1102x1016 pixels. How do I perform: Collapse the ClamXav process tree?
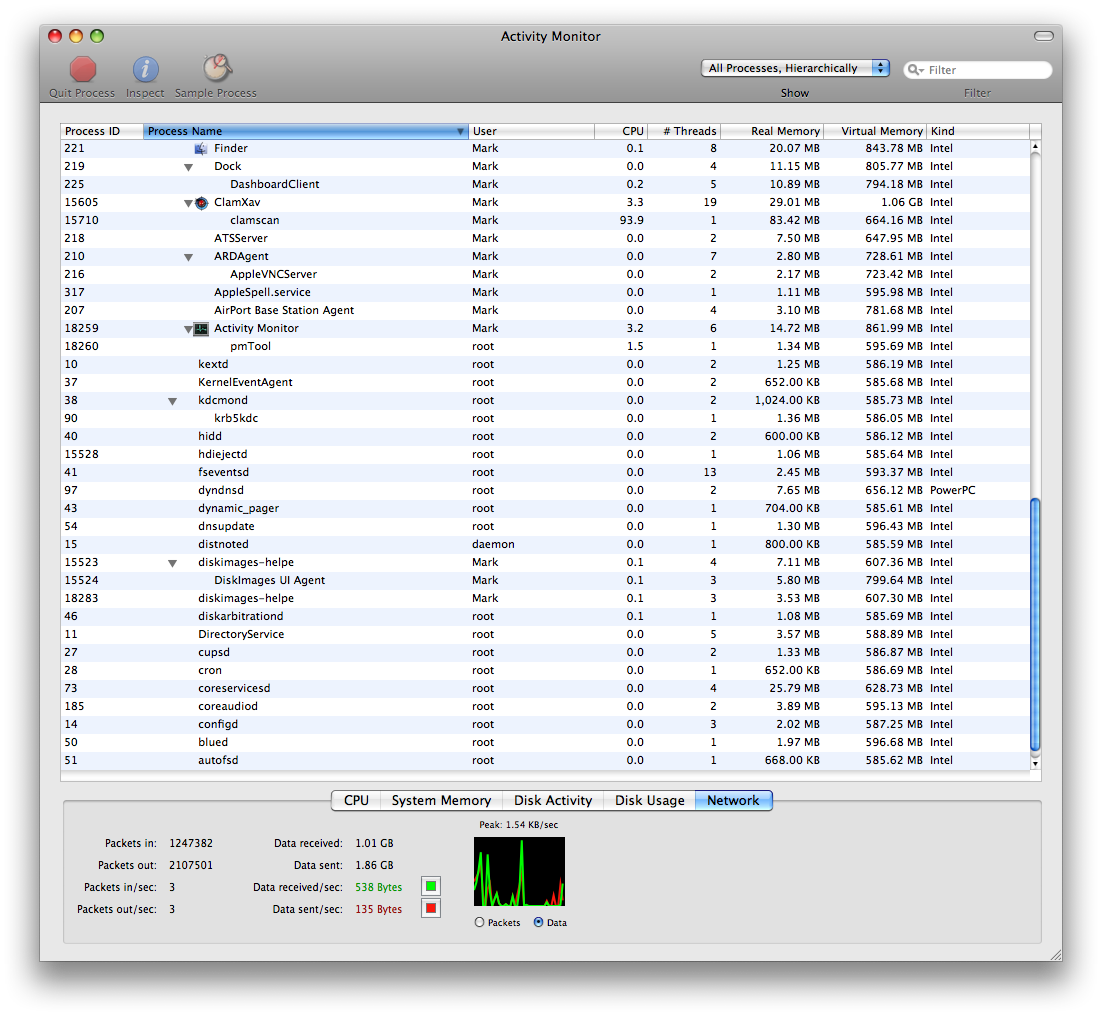pyautogui.click(x=188, y=203)
